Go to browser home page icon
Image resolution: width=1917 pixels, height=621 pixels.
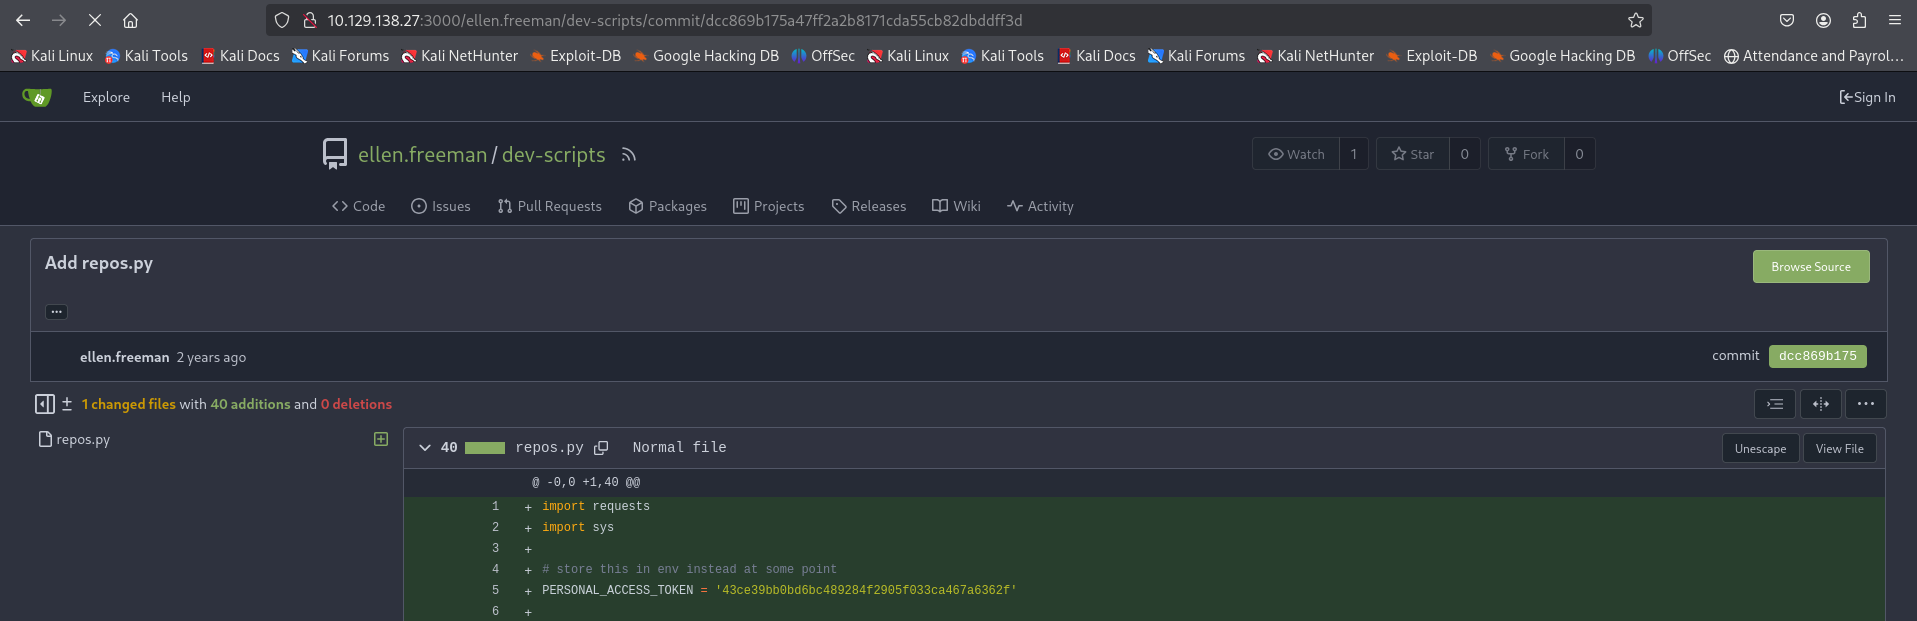tap(130, 20)
